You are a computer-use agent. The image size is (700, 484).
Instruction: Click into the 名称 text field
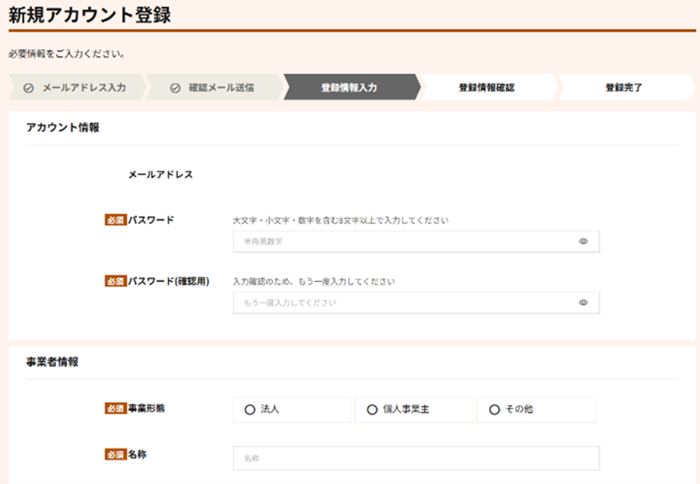click(x=415, y=458)
